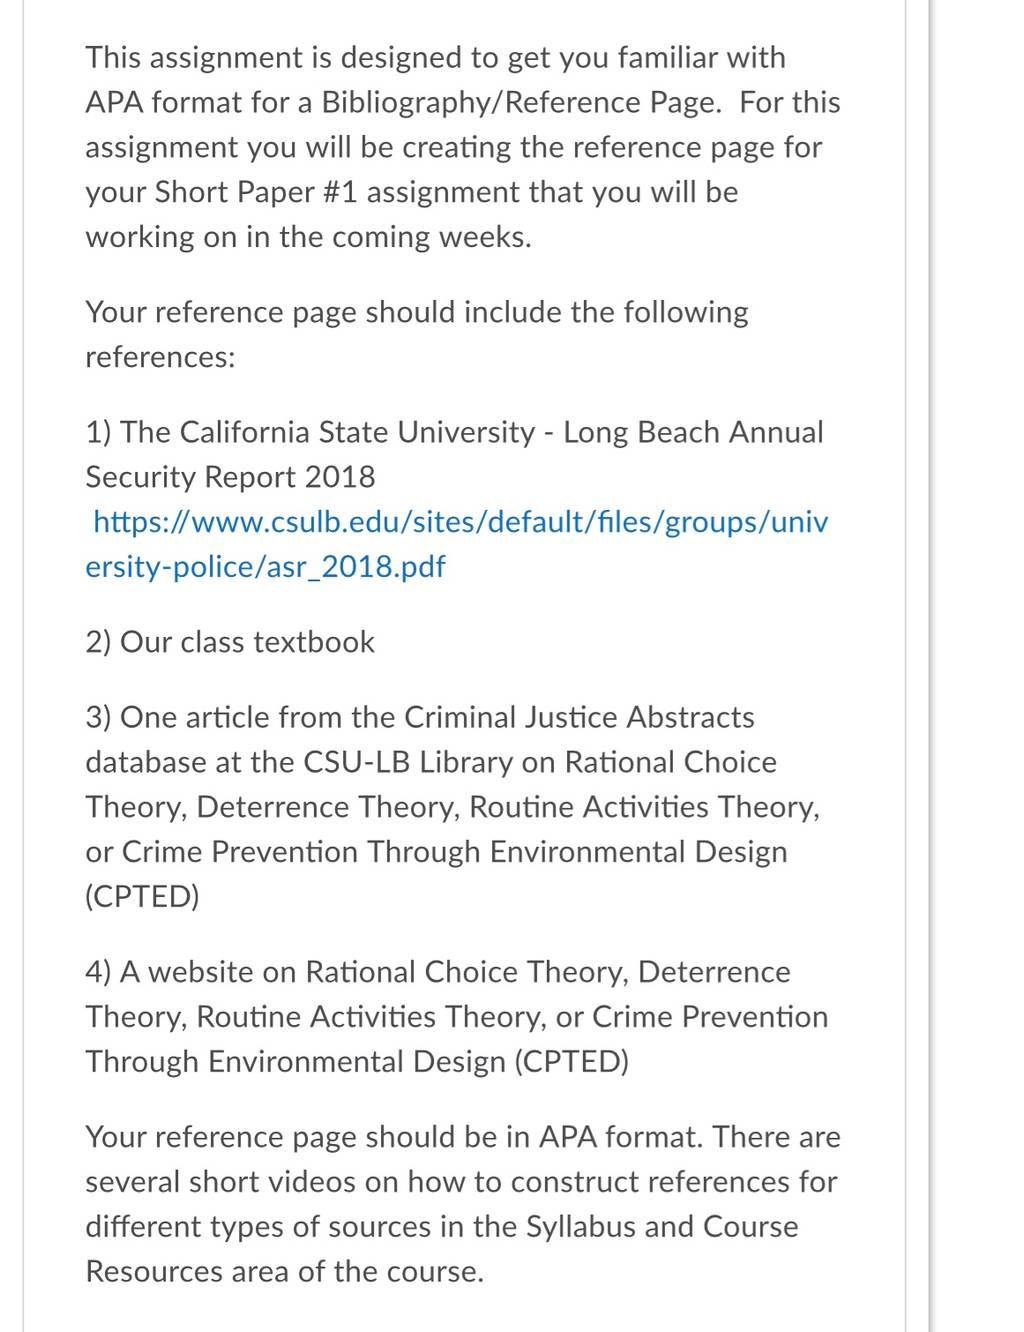Open the csulb.edu asr_2018.pdf link
The width and height of the screenshot is (1024, 1332).
point(457,544)
